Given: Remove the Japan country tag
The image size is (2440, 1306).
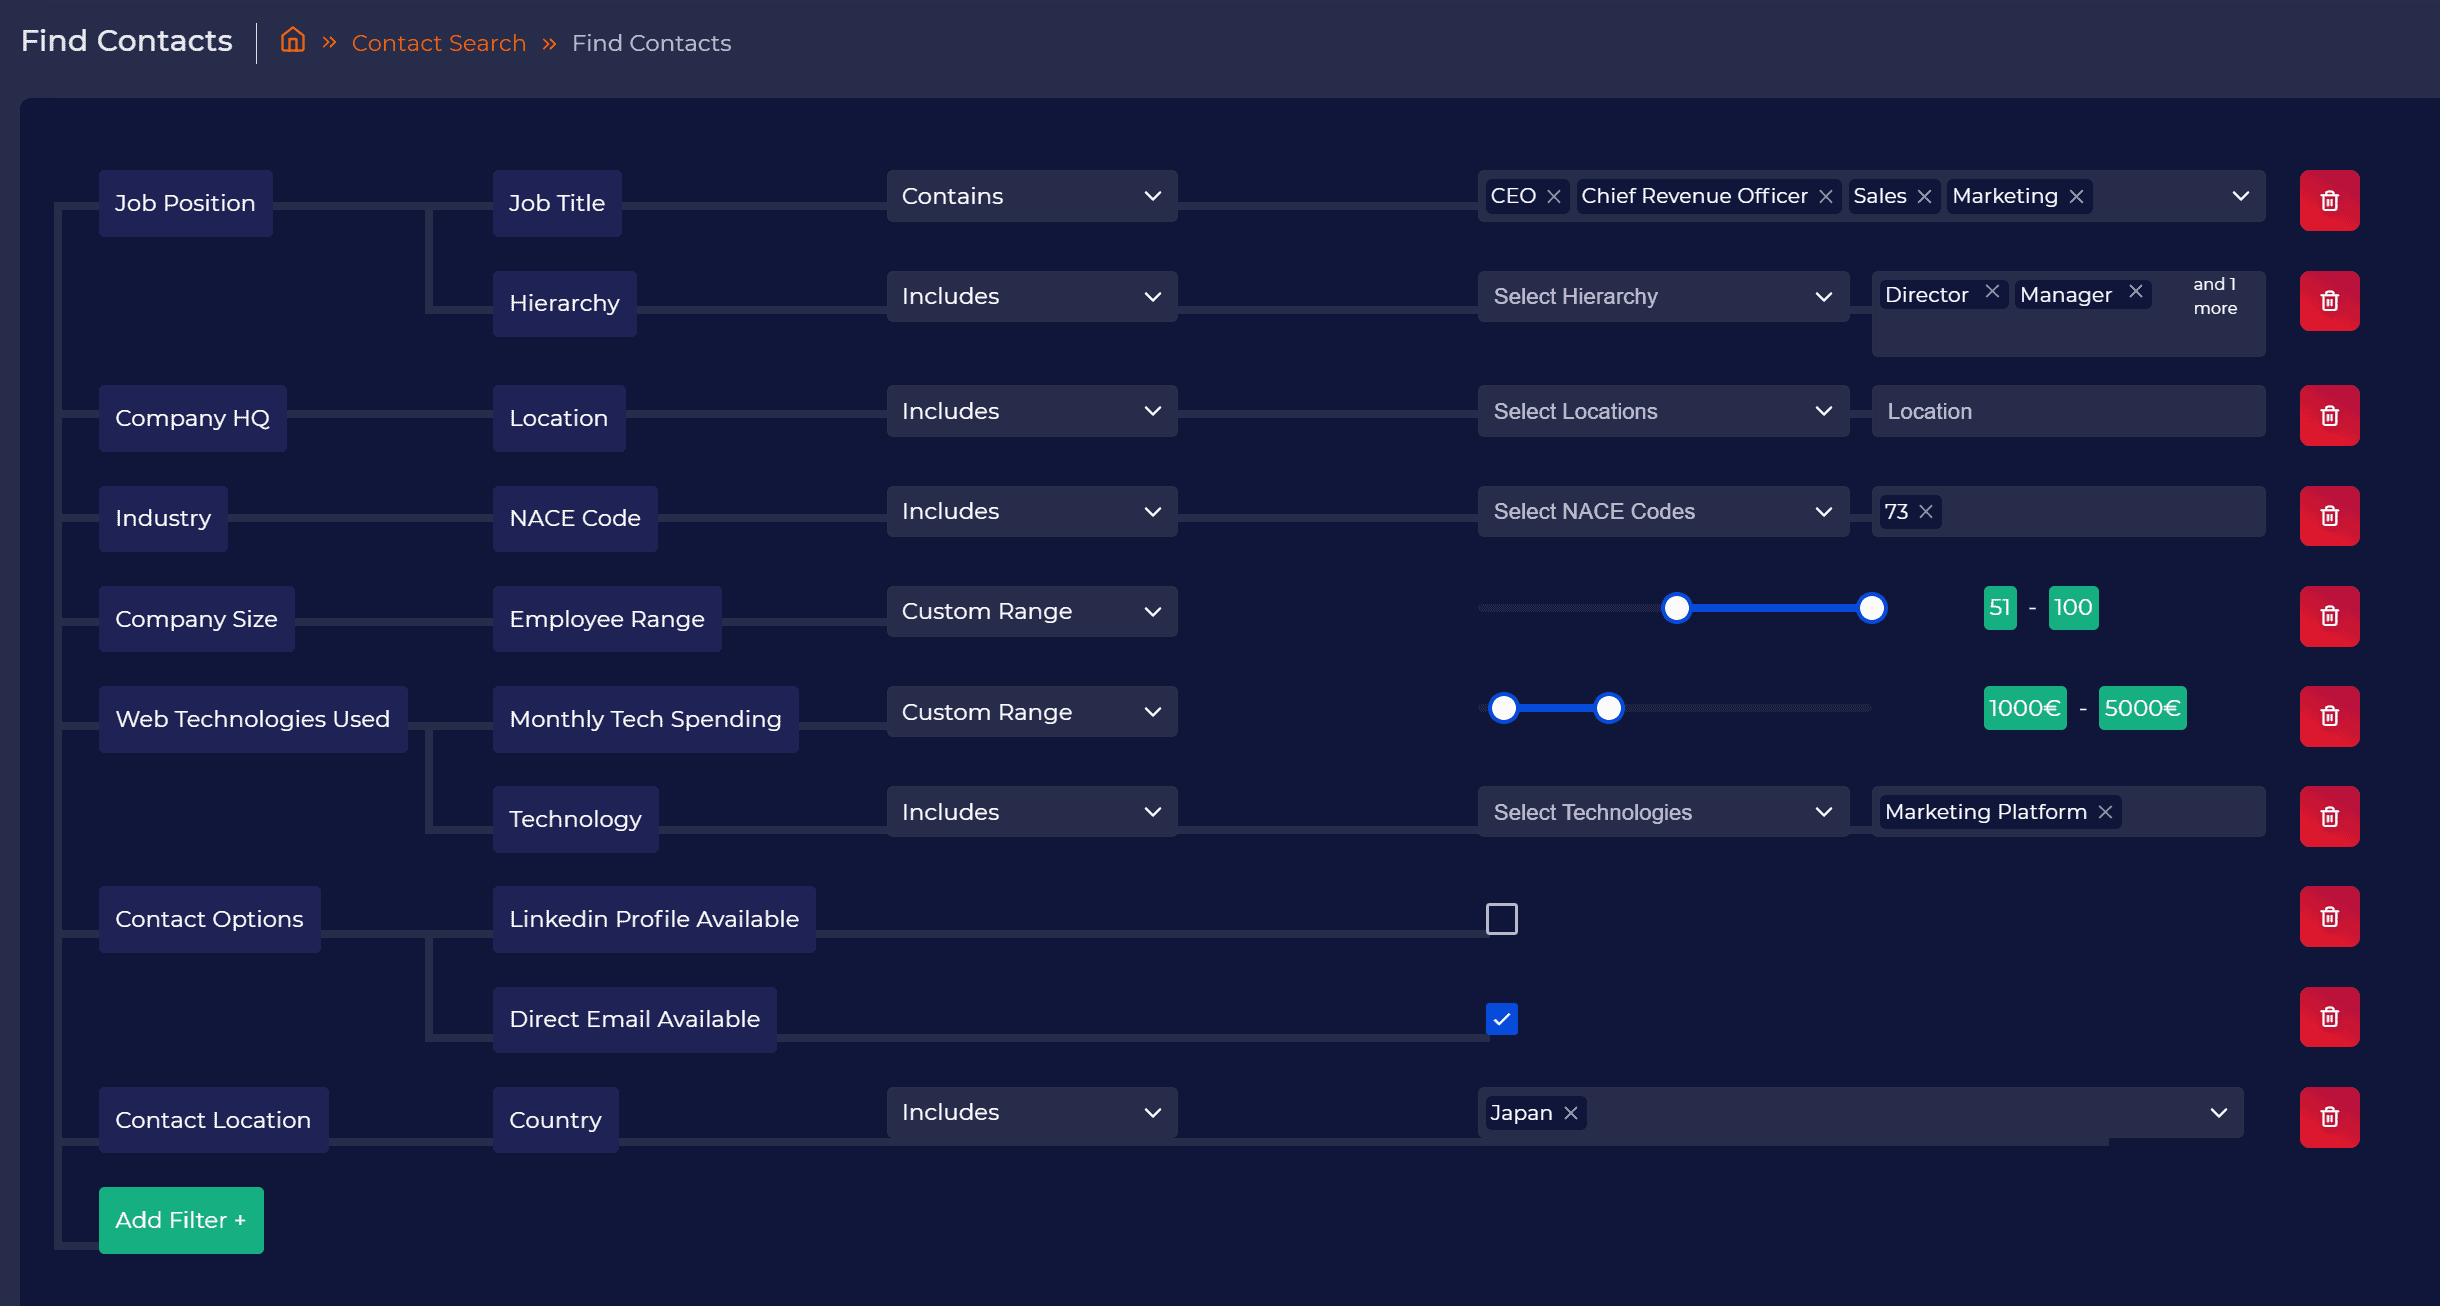Looking at the screenshot, I should (x=1571, y=1113).
